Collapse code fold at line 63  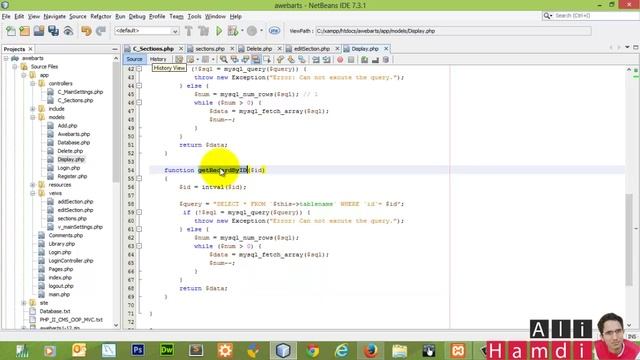click(x=139, y=246)
